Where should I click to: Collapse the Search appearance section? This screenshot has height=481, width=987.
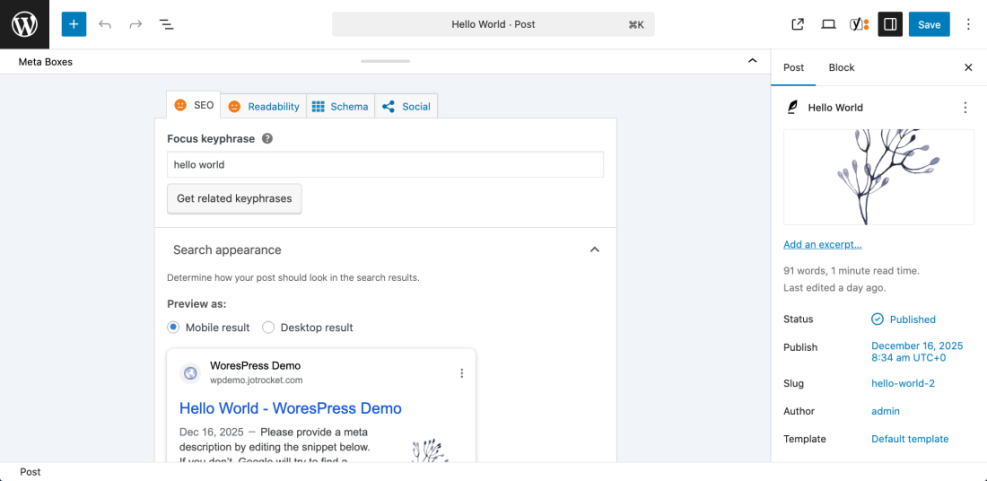pyautogui.click(x=594, y=250)
